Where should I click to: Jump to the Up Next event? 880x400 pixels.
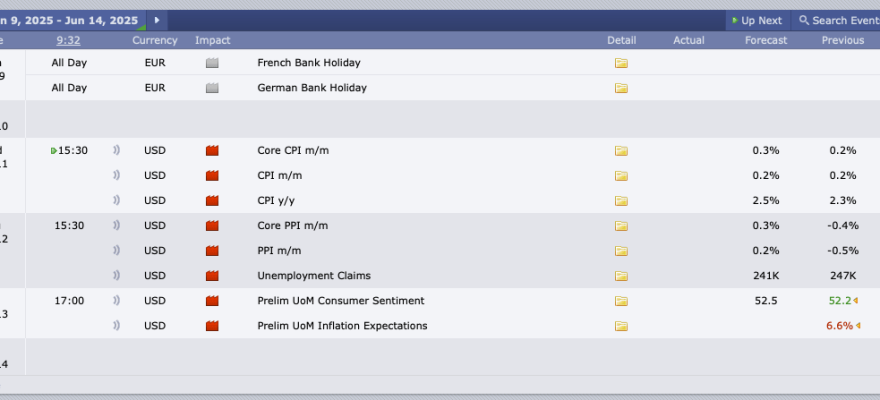point(757,21)
